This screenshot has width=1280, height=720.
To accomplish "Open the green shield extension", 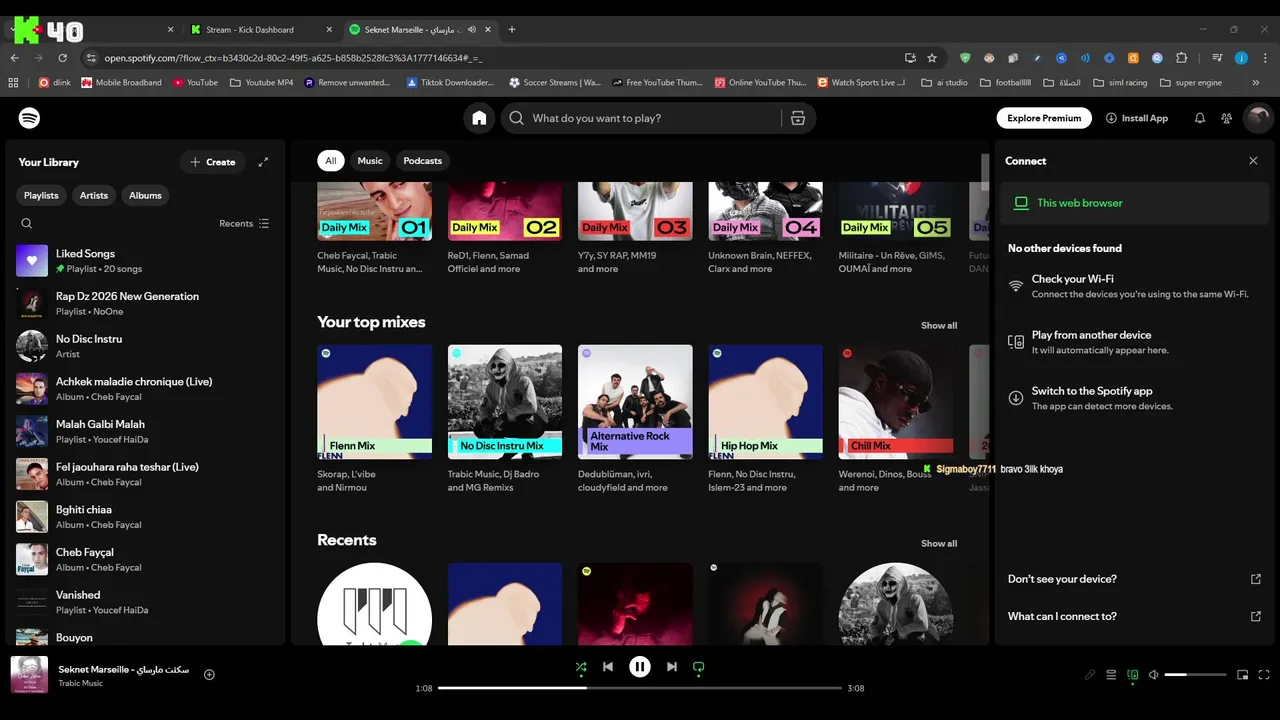I will 965,58.
